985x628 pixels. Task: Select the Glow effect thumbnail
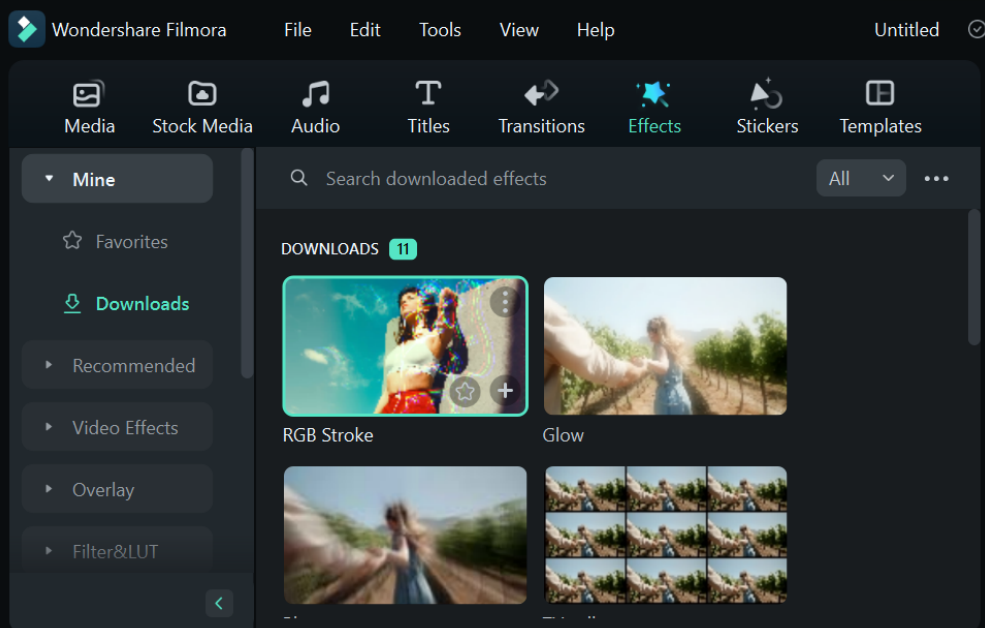point(664,346)
